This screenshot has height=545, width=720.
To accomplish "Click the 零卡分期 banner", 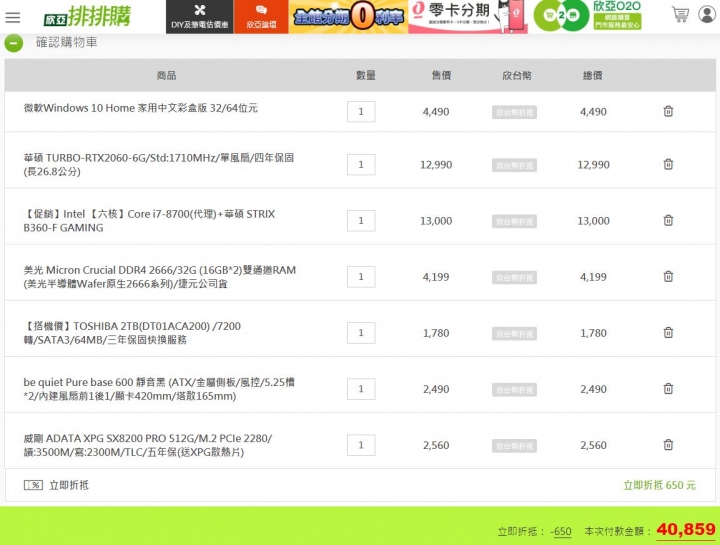I will [x=467, y=17].
